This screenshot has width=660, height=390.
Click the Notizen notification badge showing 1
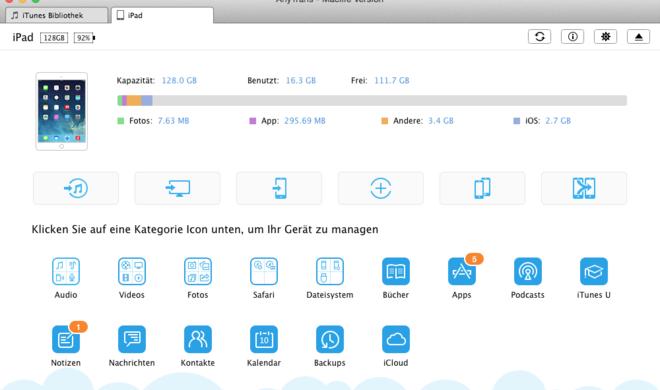(x=78, y=327)
